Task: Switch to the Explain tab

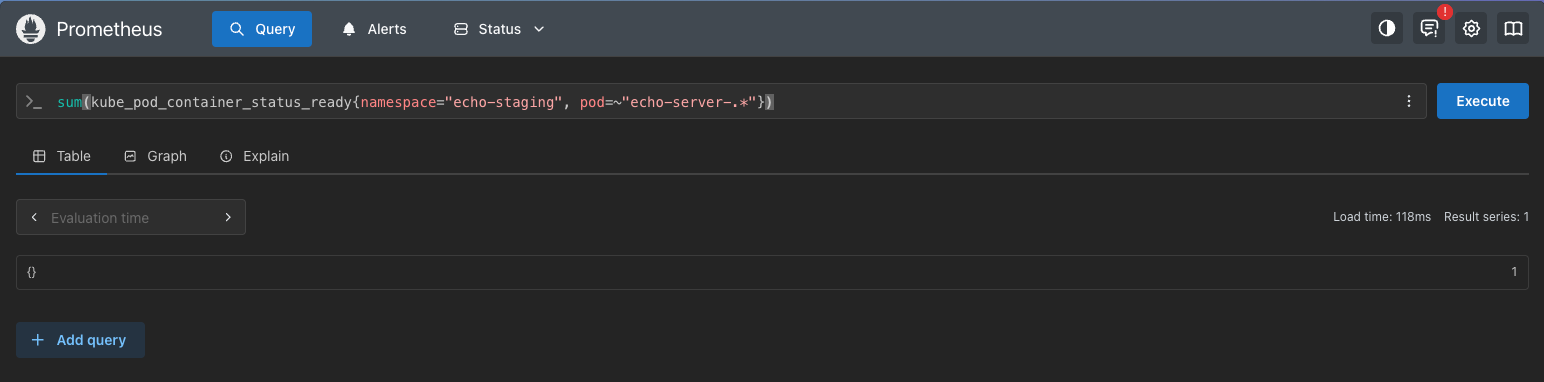Action: click(x=254, y=156)
